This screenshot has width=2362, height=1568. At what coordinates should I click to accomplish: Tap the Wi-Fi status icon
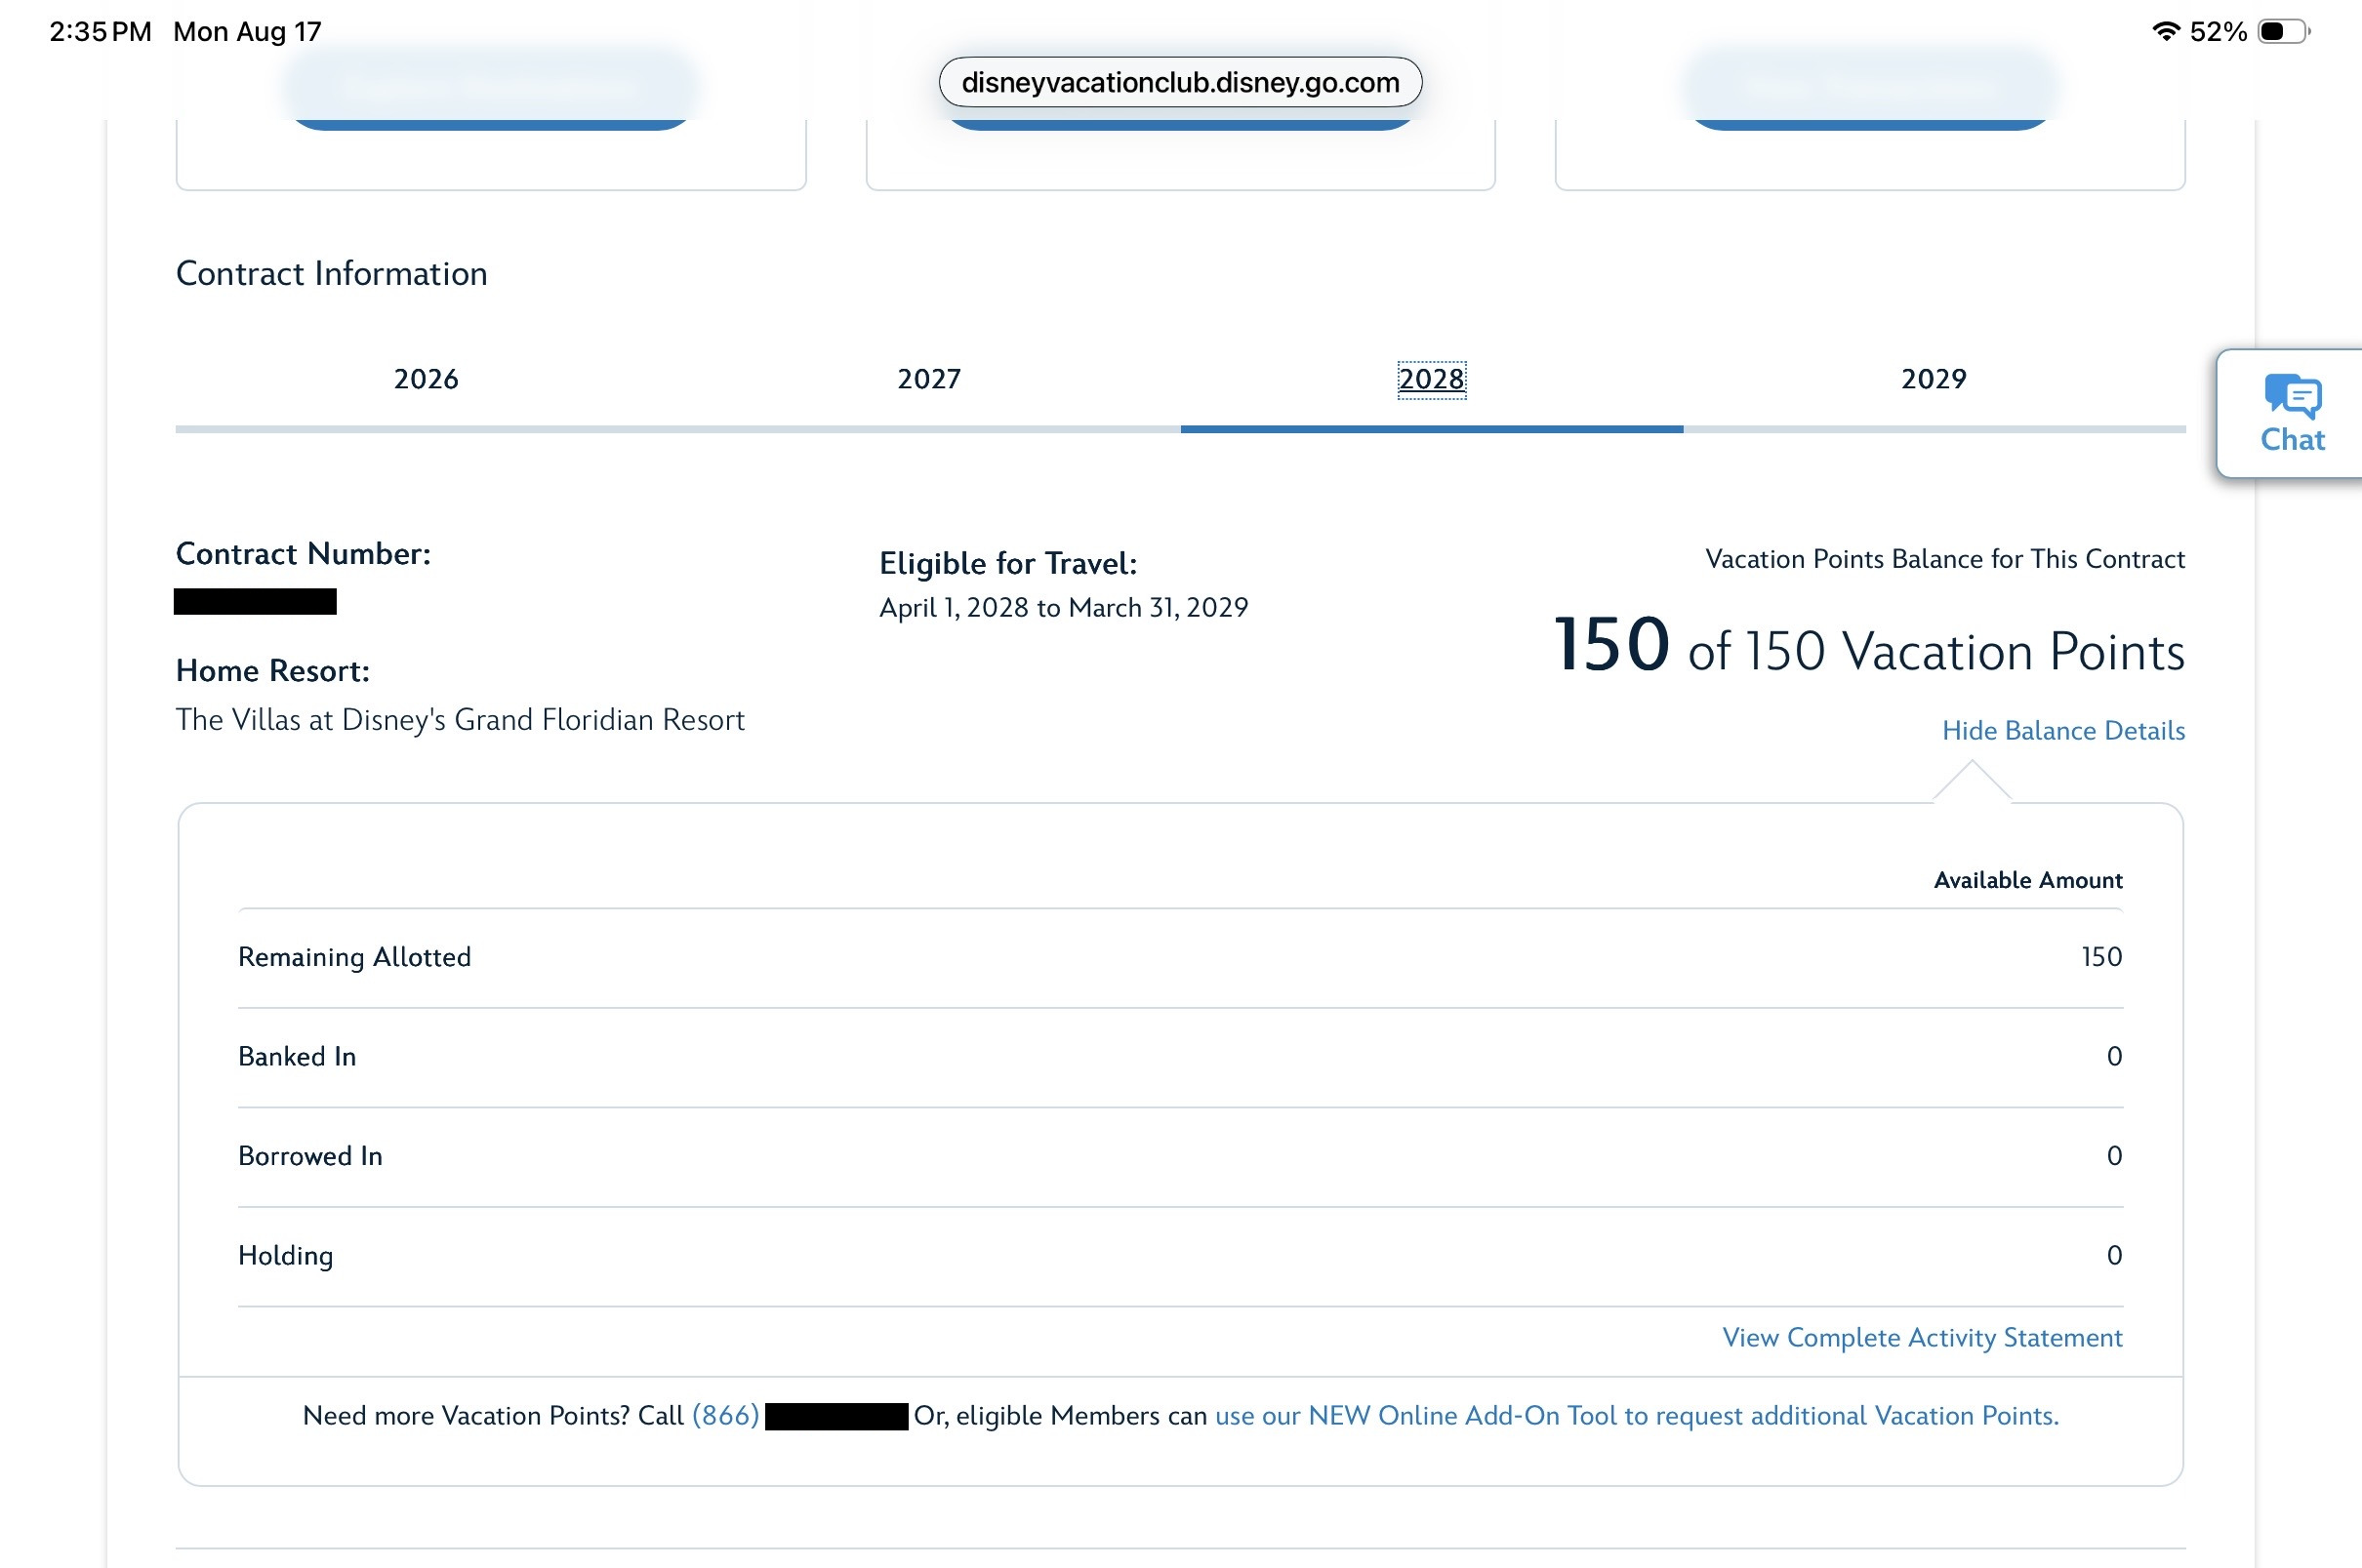pos(2165,32)
